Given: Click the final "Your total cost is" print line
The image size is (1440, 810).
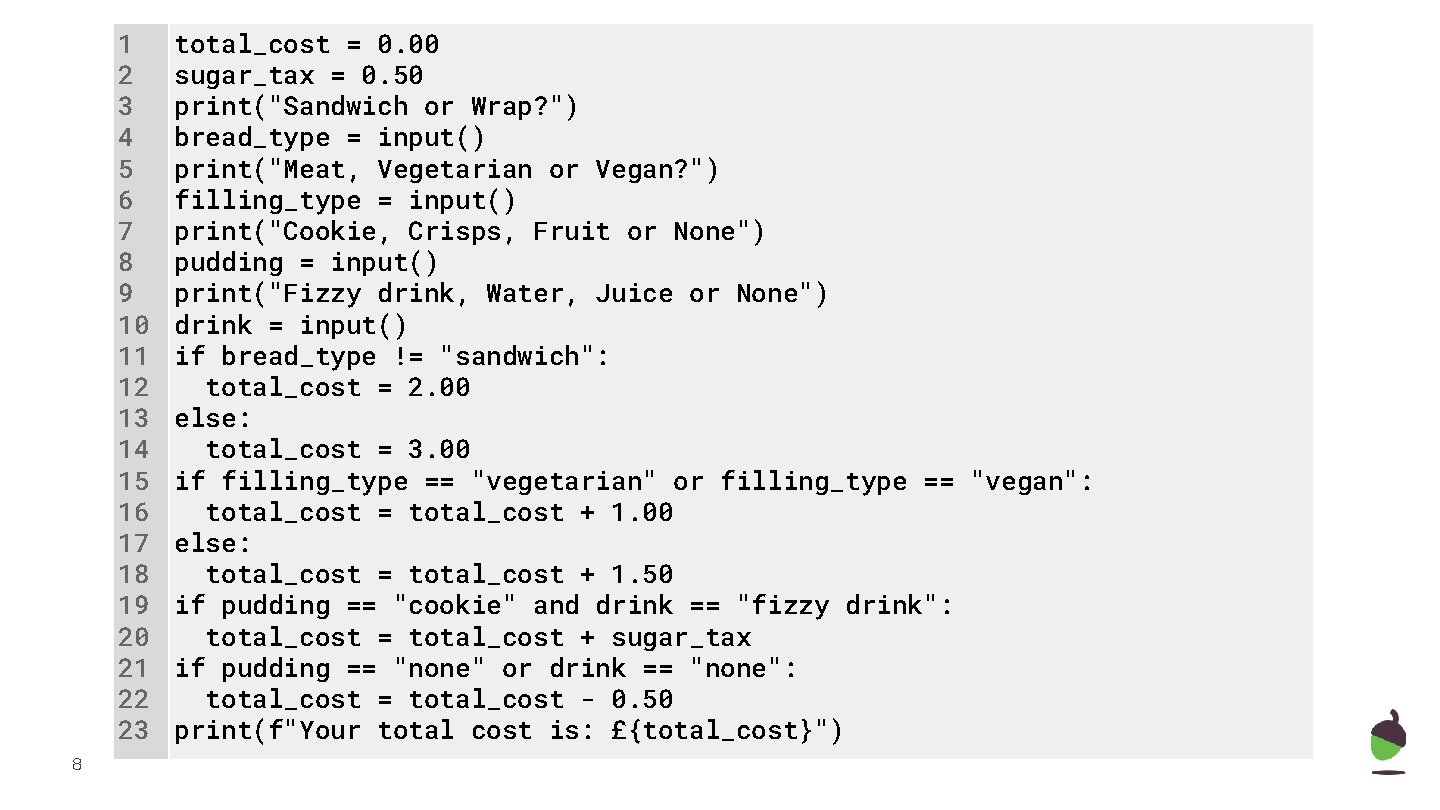Looking at the screenshot, I should pyautogui.click(x=508, y=731).
